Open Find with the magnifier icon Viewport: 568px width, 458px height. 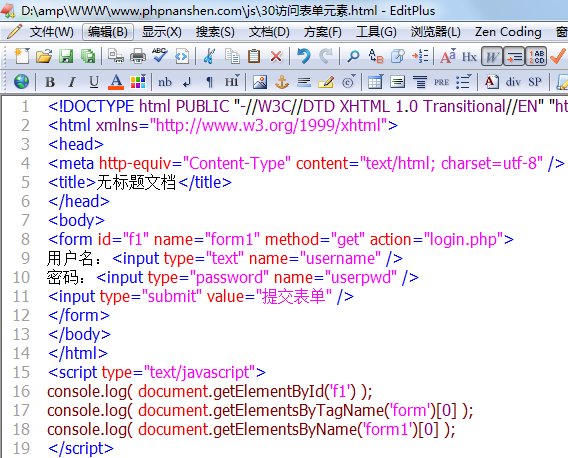click(353, 56)
